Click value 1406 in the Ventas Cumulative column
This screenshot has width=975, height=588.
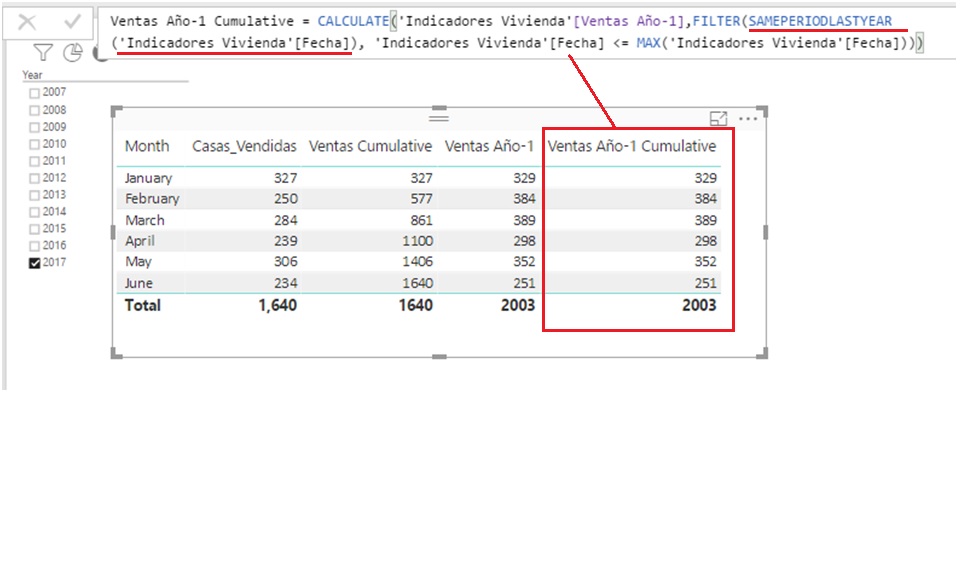coord(417,262)
